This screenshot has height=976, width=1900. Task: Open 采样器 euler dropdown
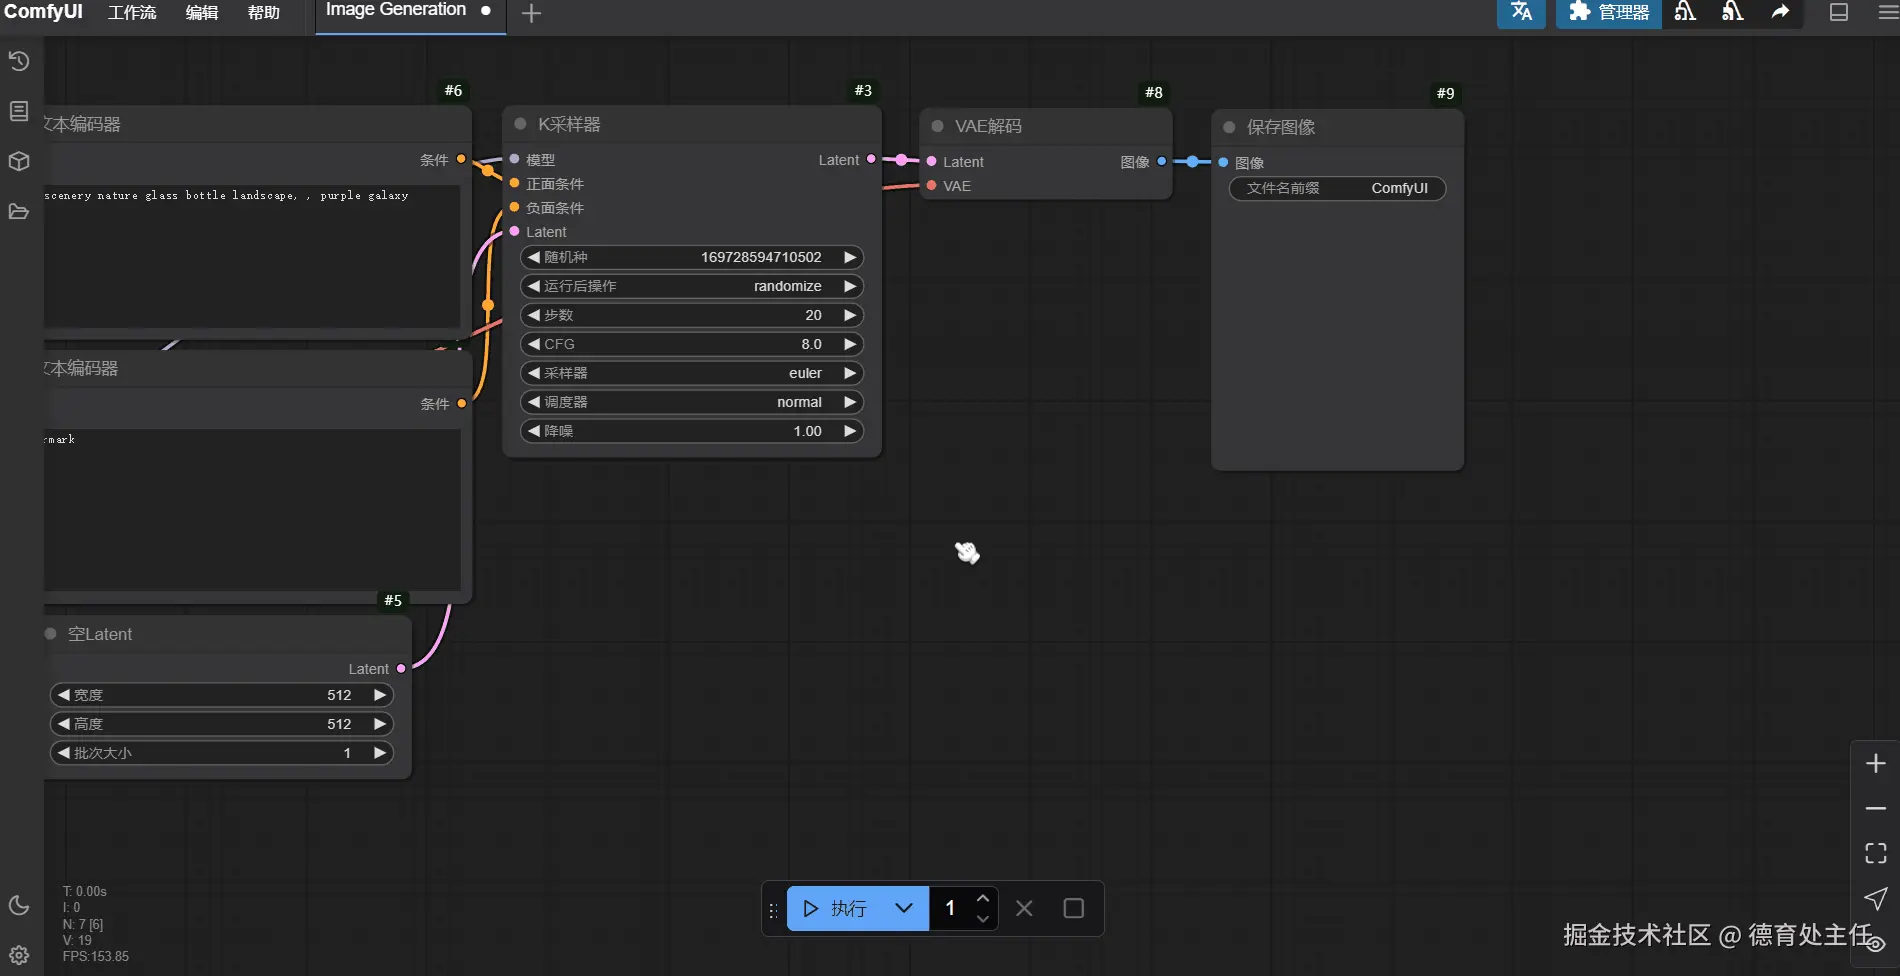[691, 373]
